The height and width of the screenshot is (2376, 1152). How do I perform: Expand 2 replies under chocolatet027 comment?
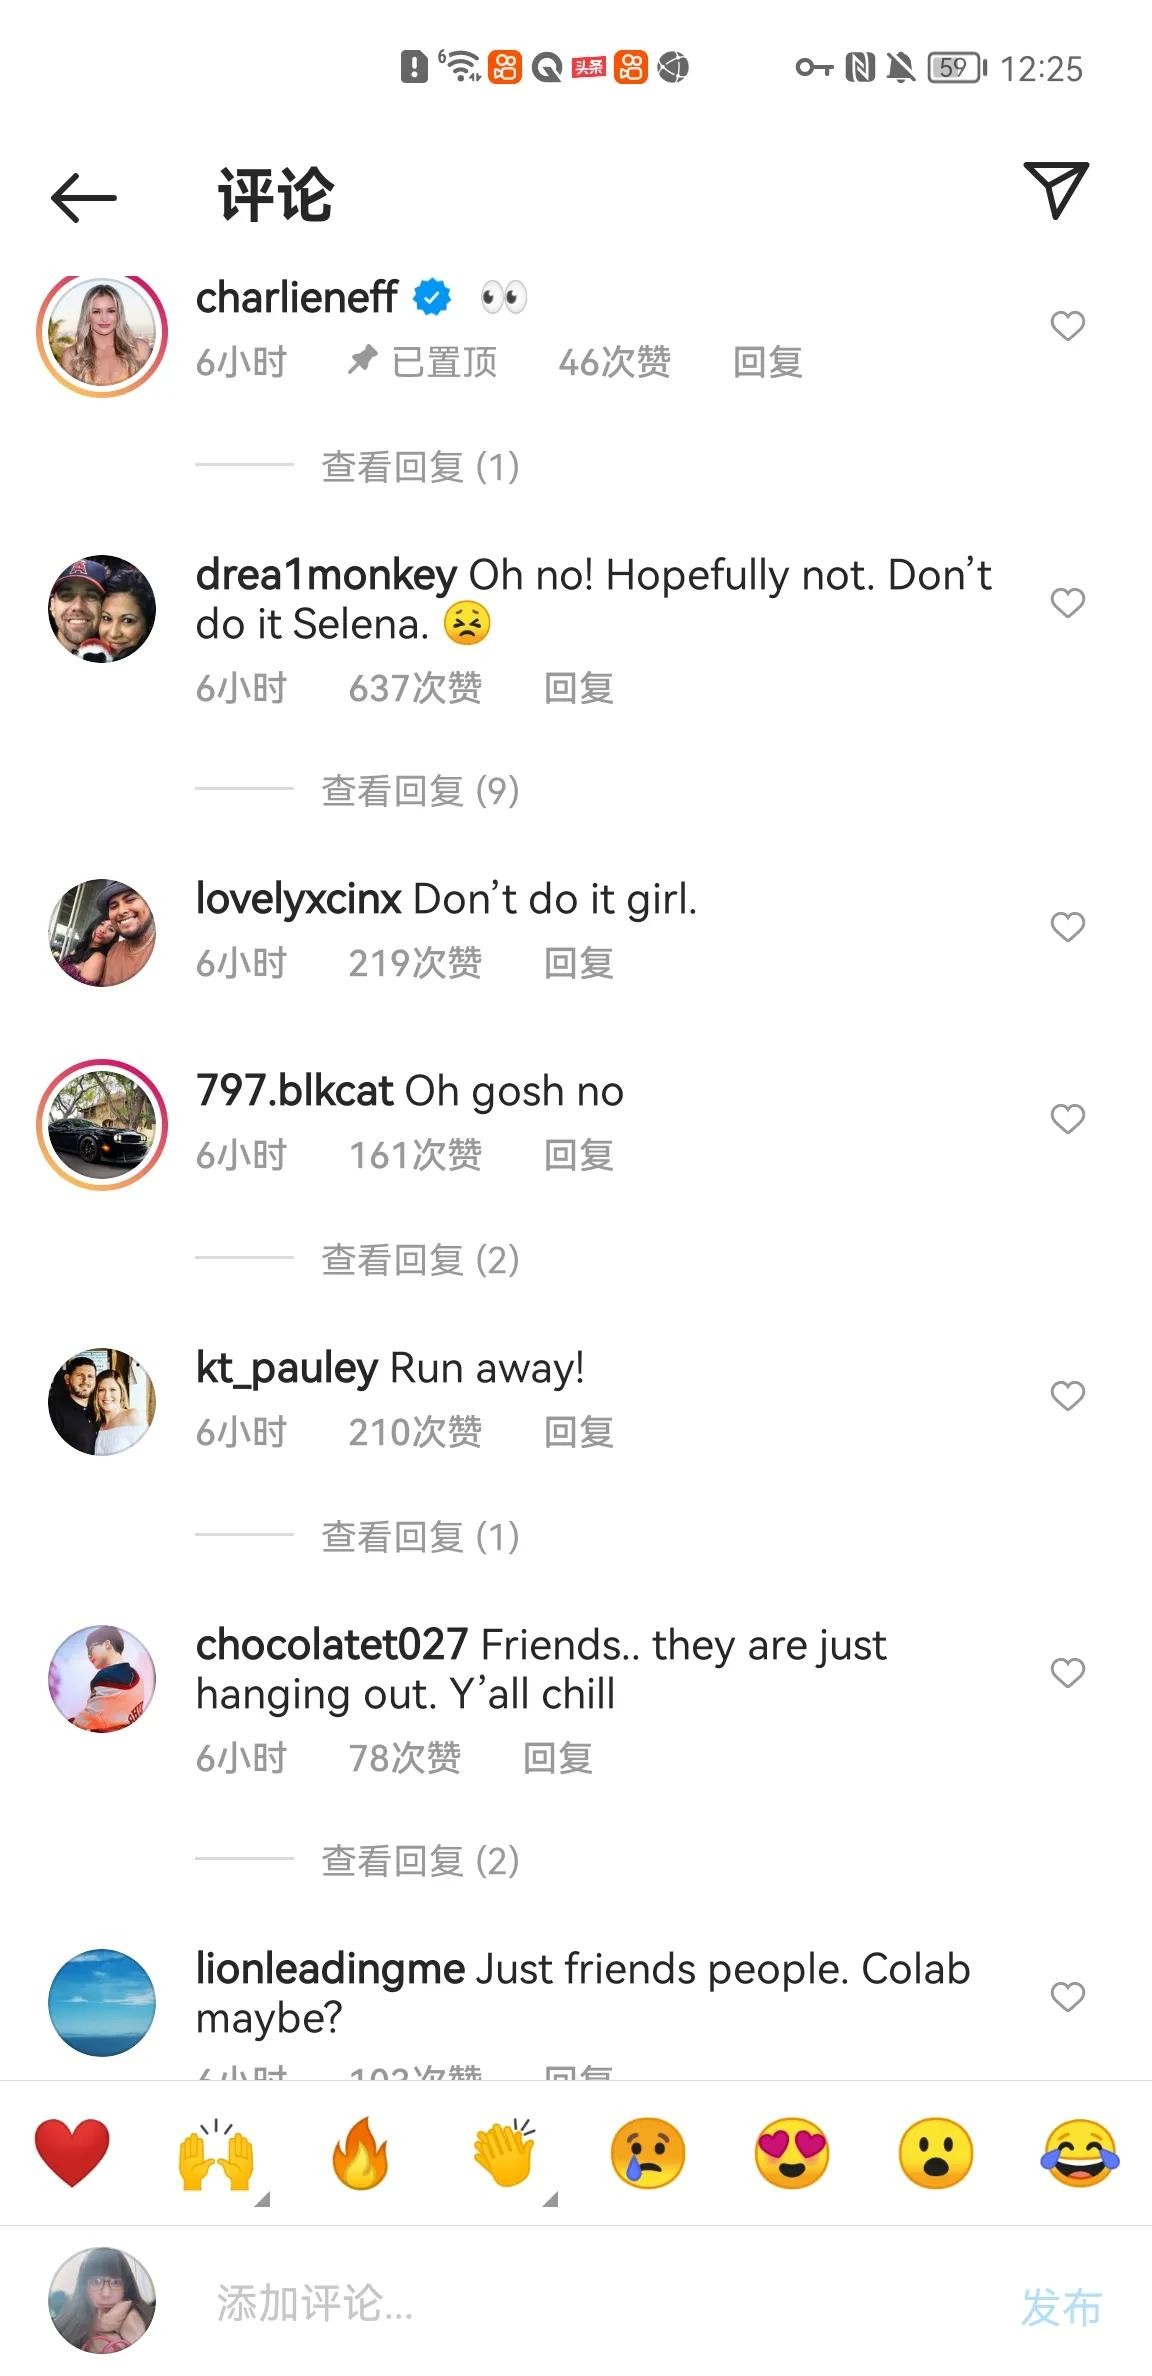point(420,1861)
